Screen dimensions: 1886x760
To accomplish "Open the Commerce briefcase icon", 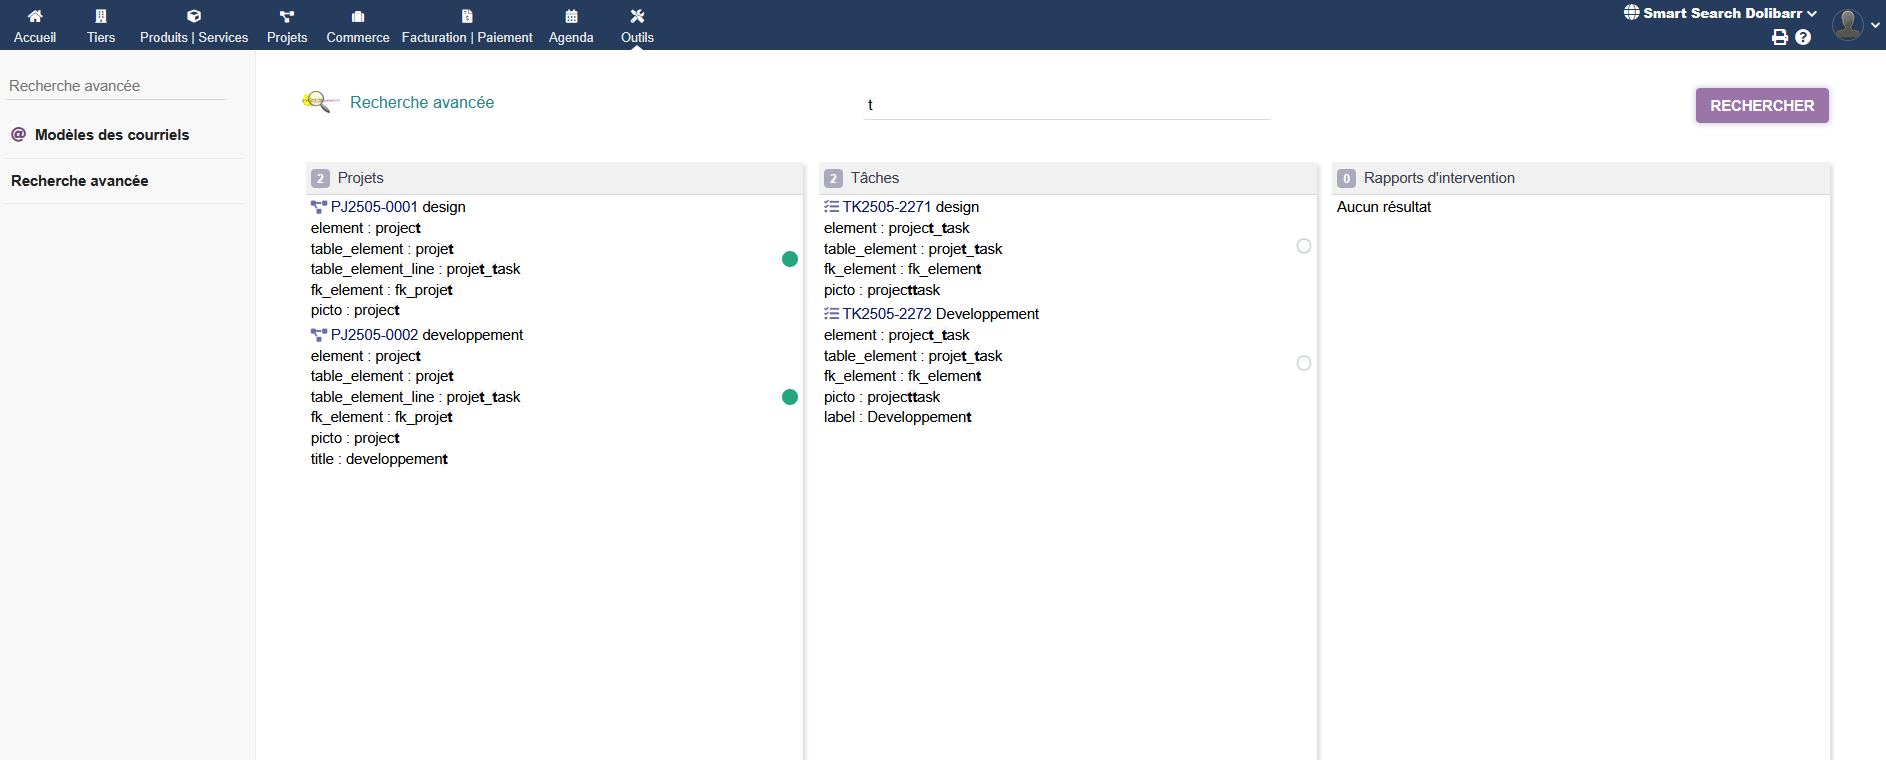I will pos(358,16).
